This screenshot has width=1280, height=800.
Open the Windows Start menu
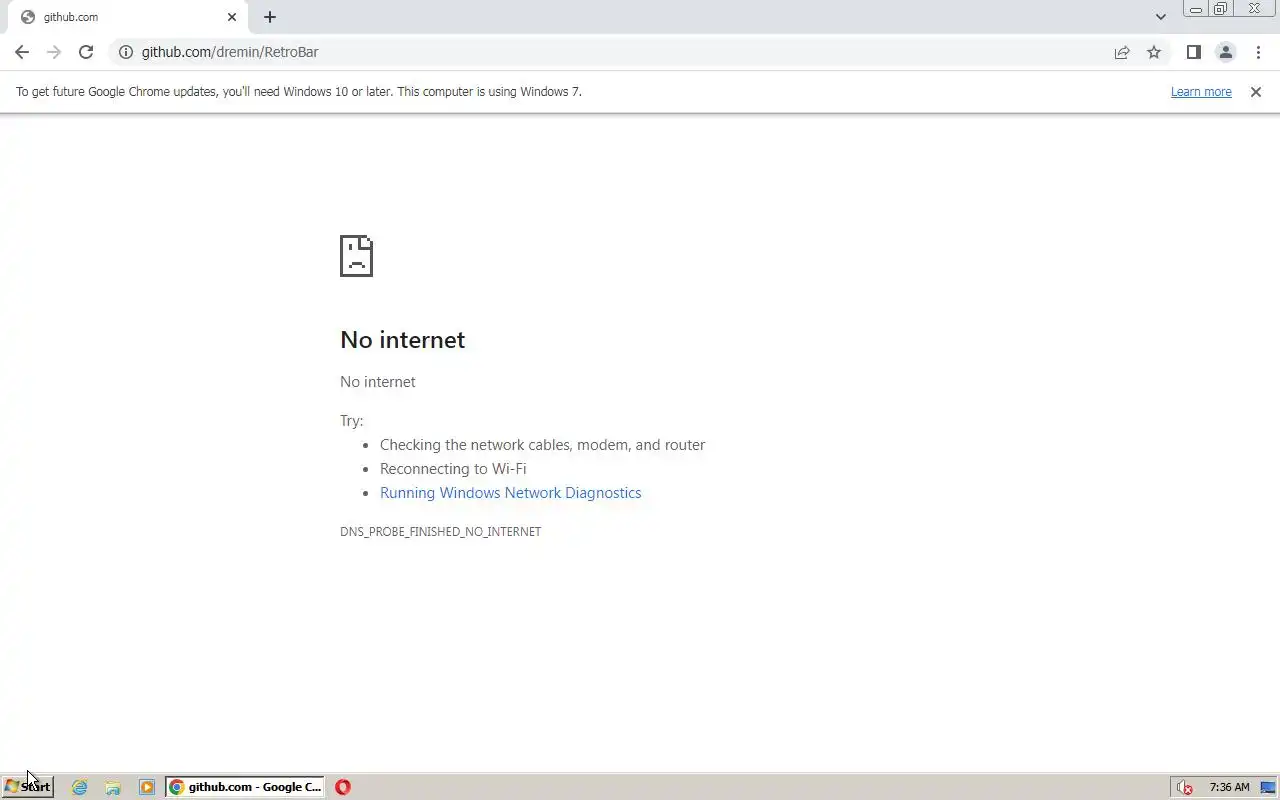(27, 787)
